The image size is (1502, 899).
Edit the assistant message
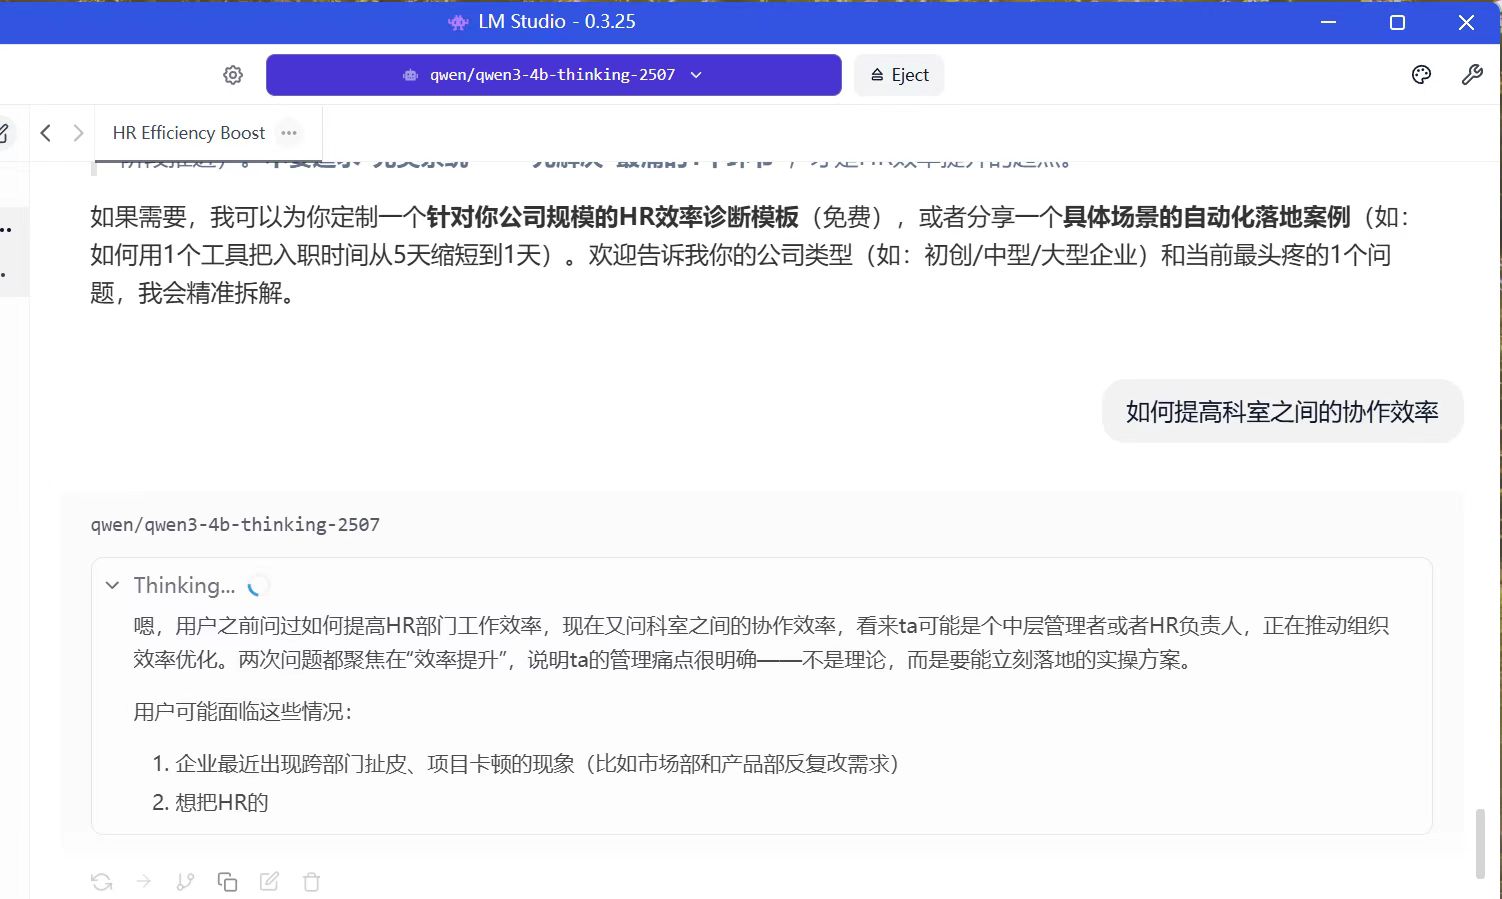coord(269,882)
